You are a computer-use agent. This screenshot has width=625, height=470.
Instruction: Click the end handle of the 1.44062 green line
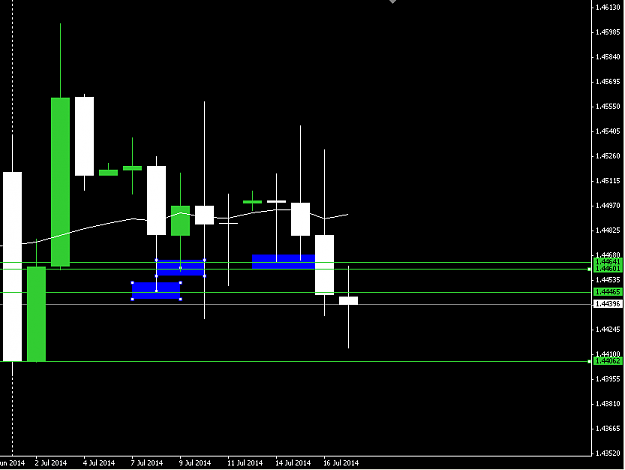590,362
